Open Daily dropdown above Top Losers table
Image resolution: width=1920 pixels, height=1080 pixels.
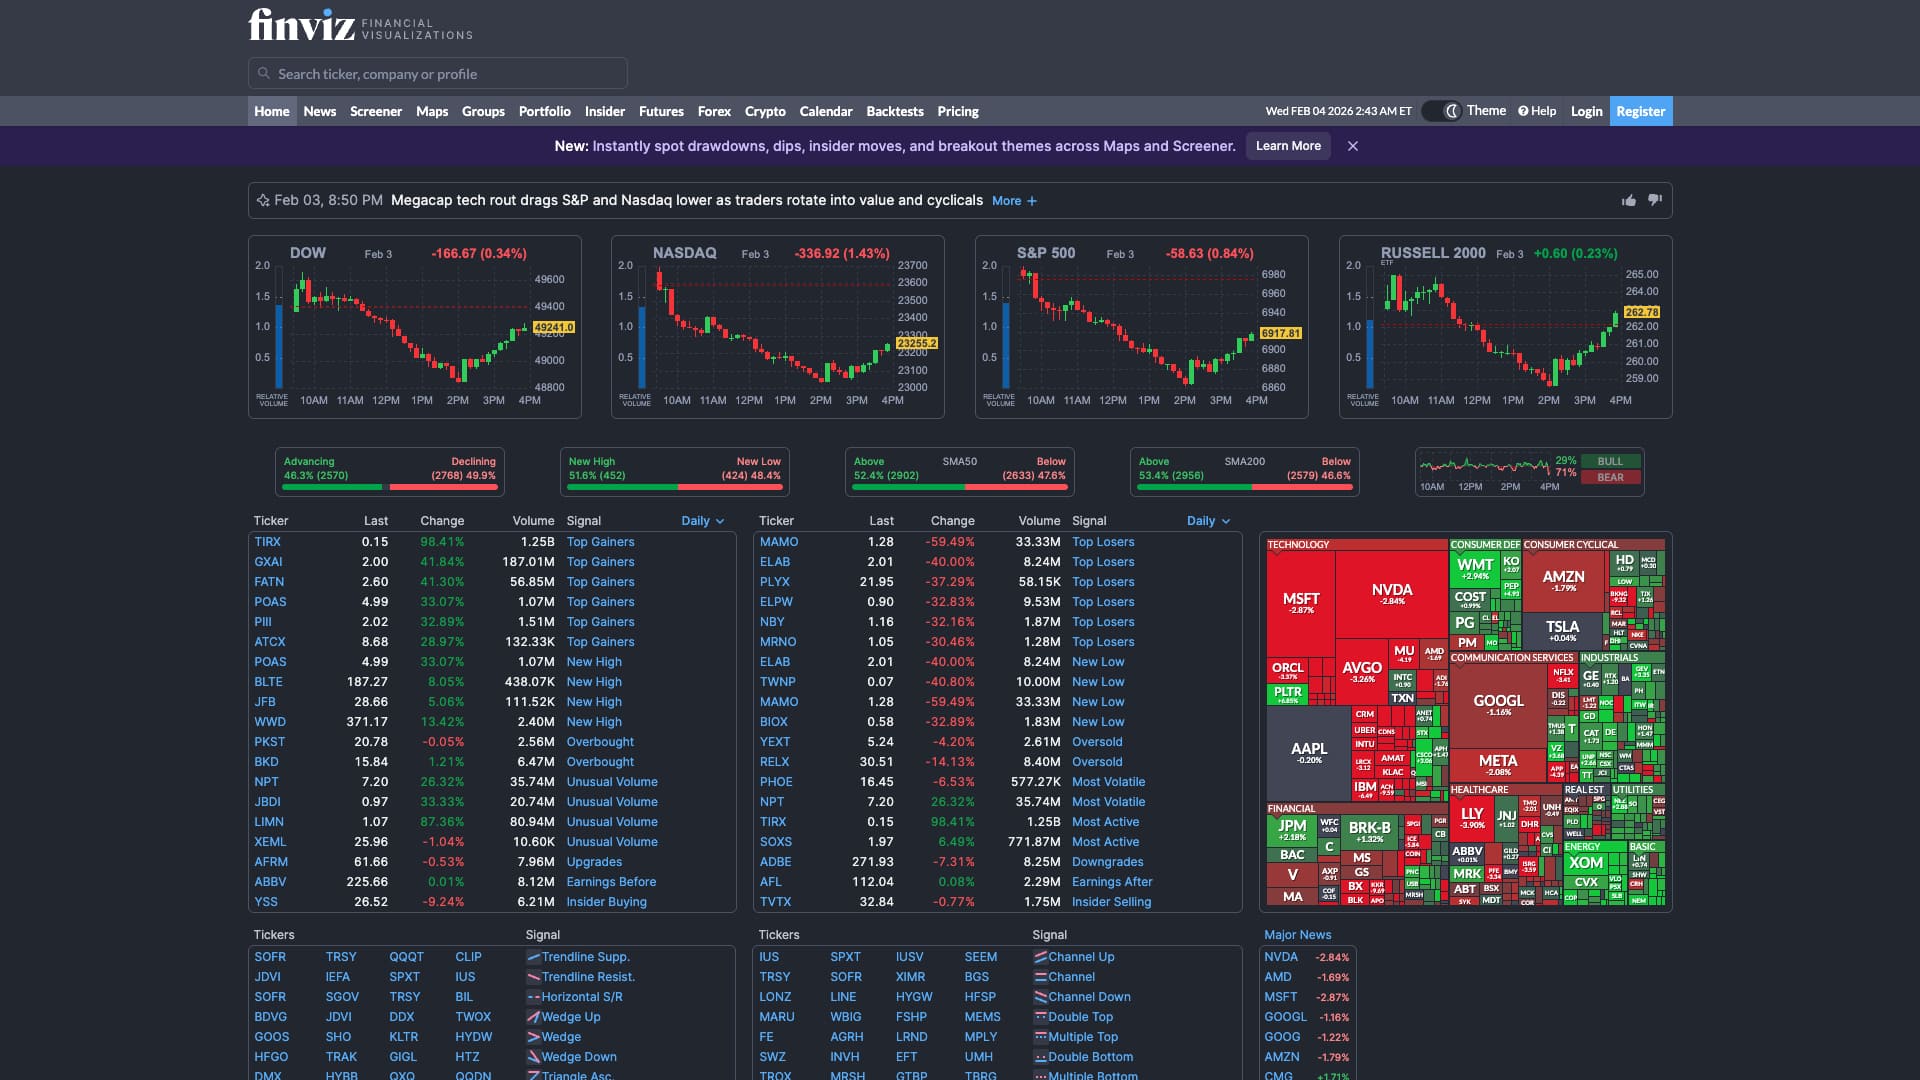[1208, 521]
